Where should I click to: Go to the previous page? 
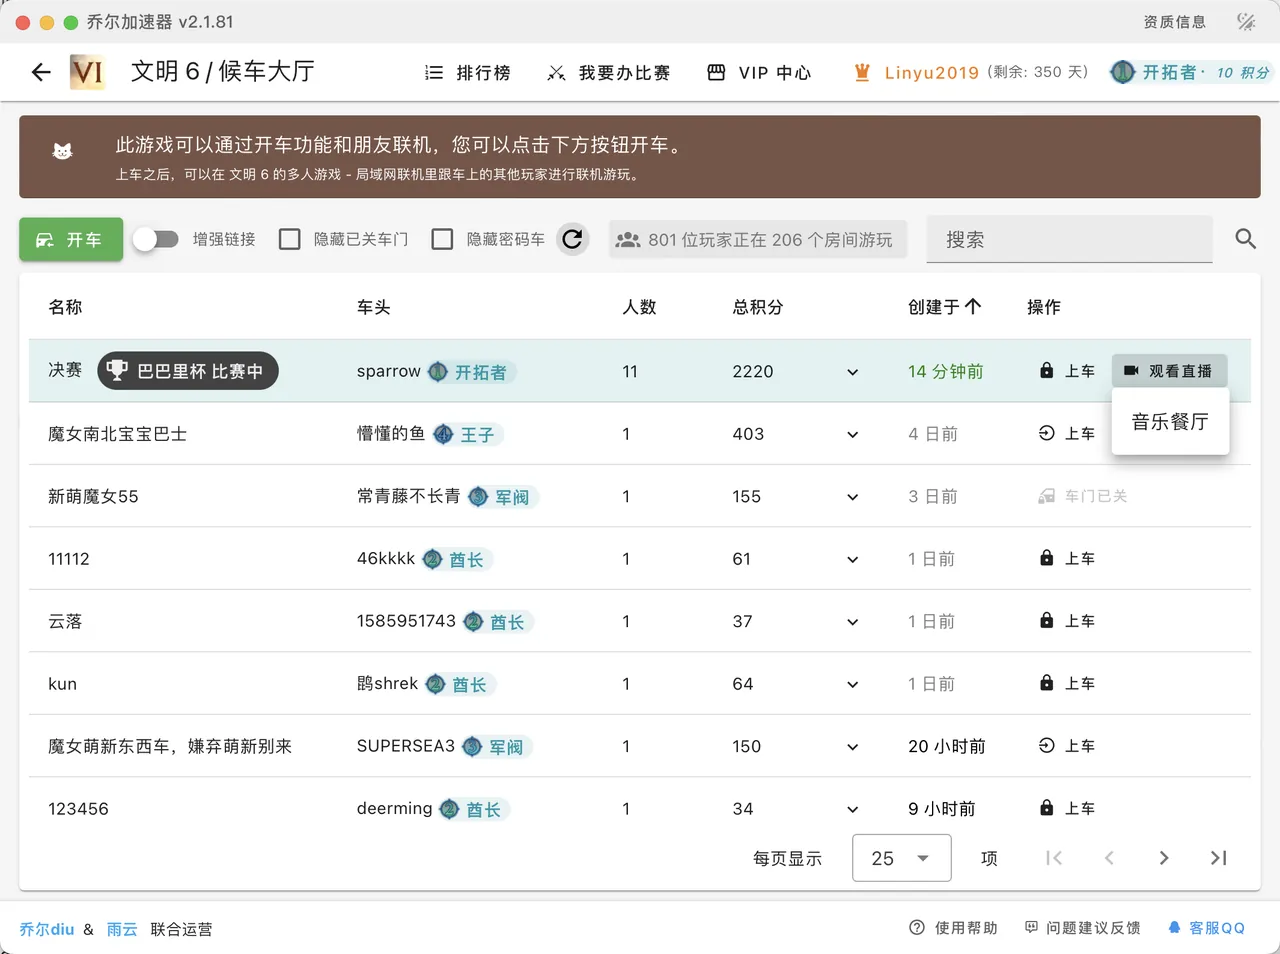click(x=1109, y=858)
